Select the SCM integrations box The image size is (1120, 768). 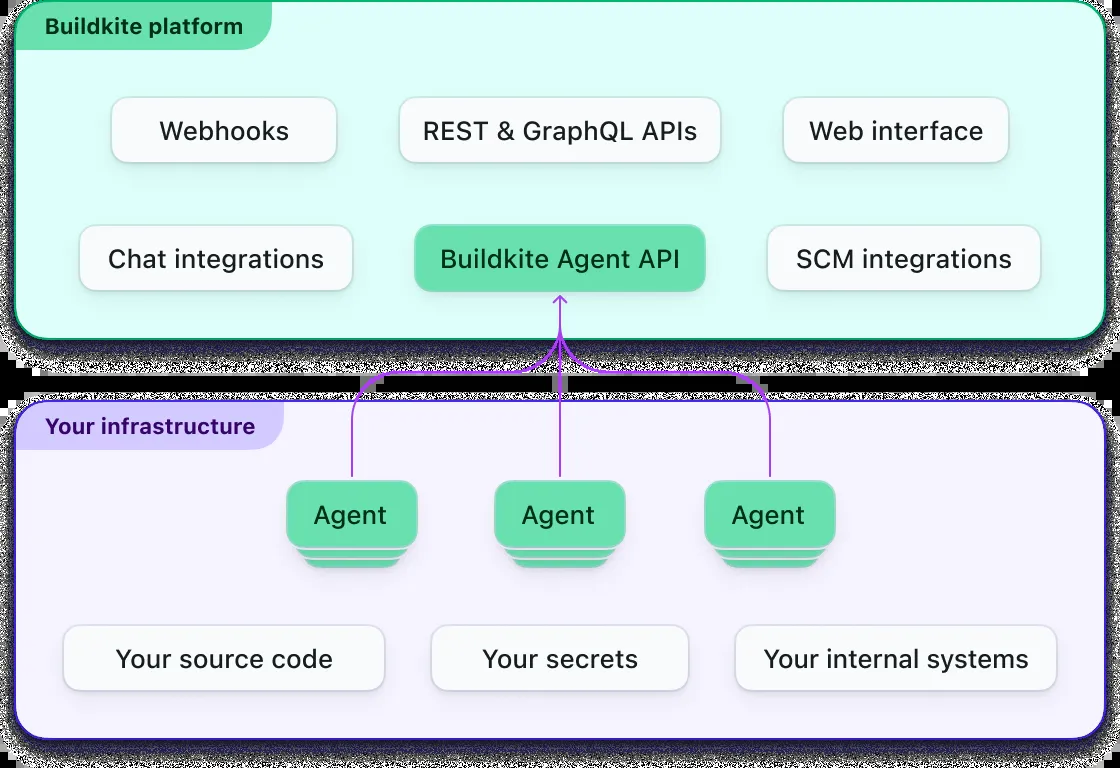tap(904, 258)
